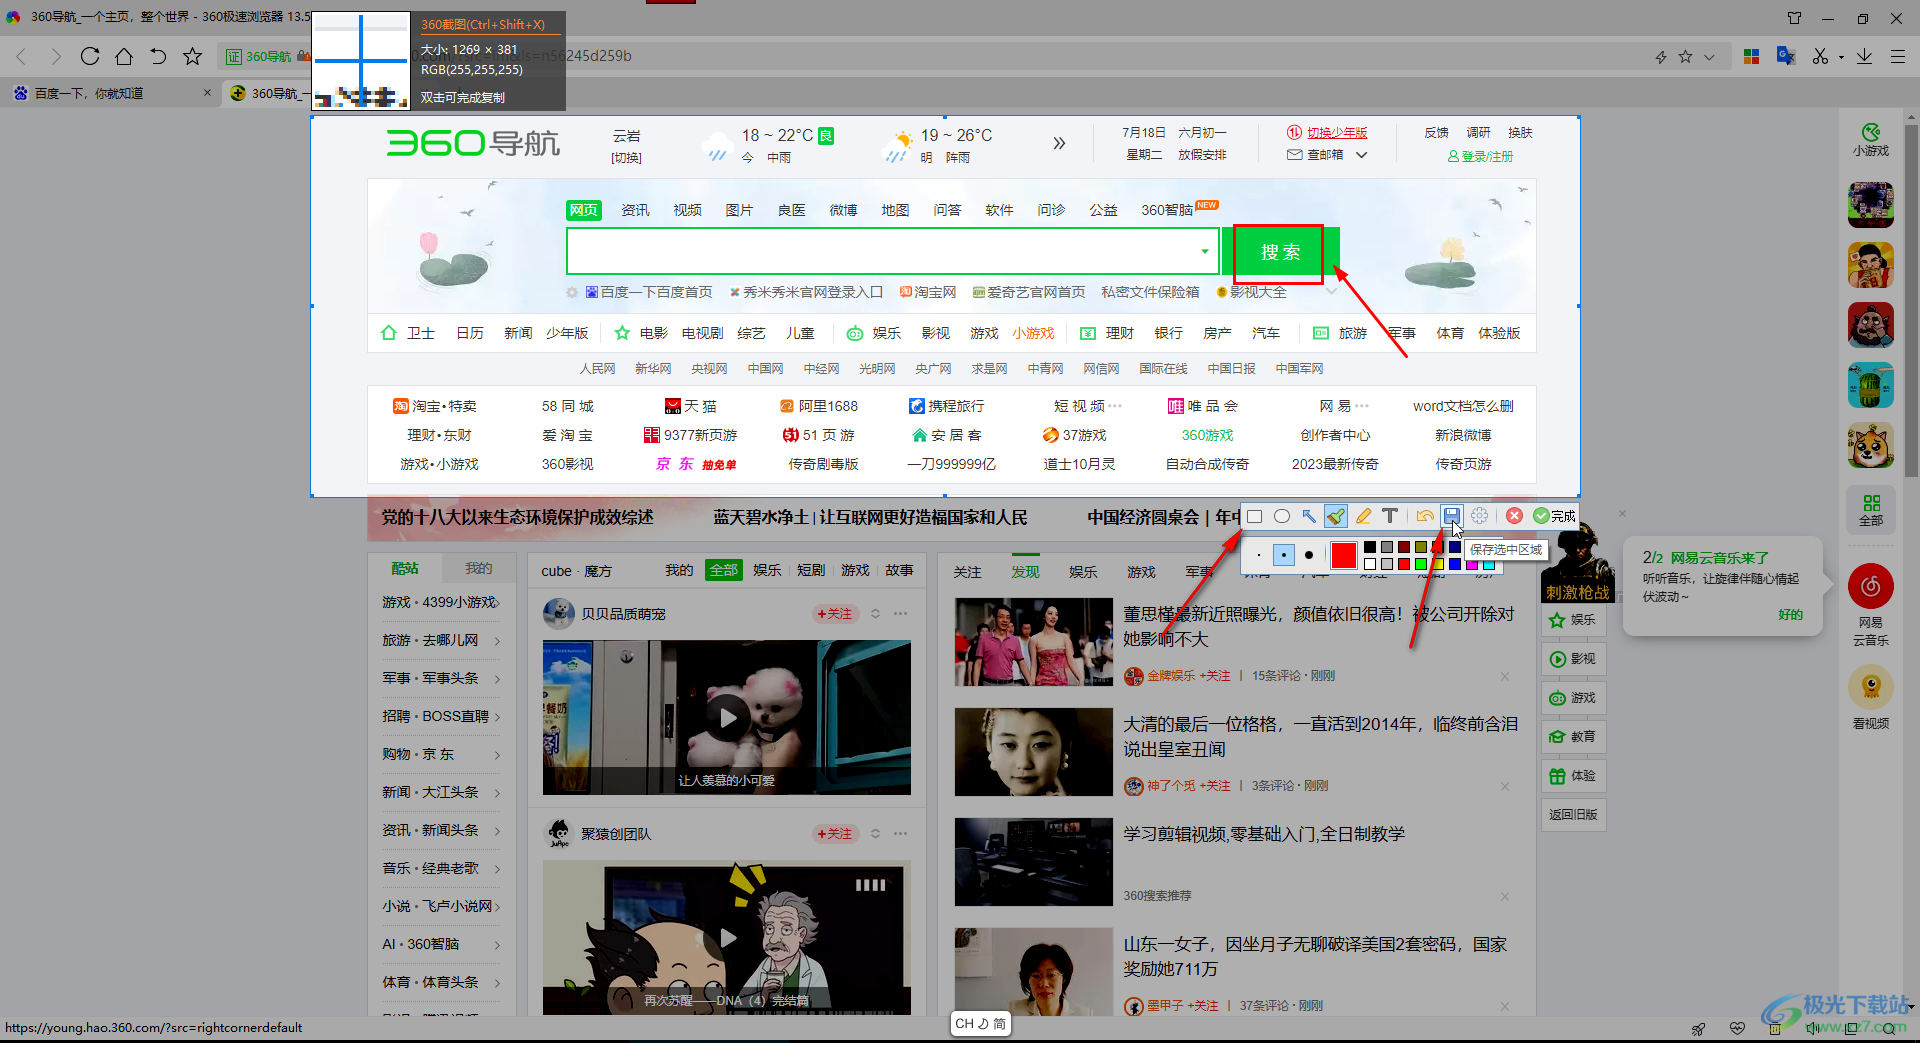Select the yellow highlighter pencil tool
1920x1043 pixels.
coord(1363,516)
